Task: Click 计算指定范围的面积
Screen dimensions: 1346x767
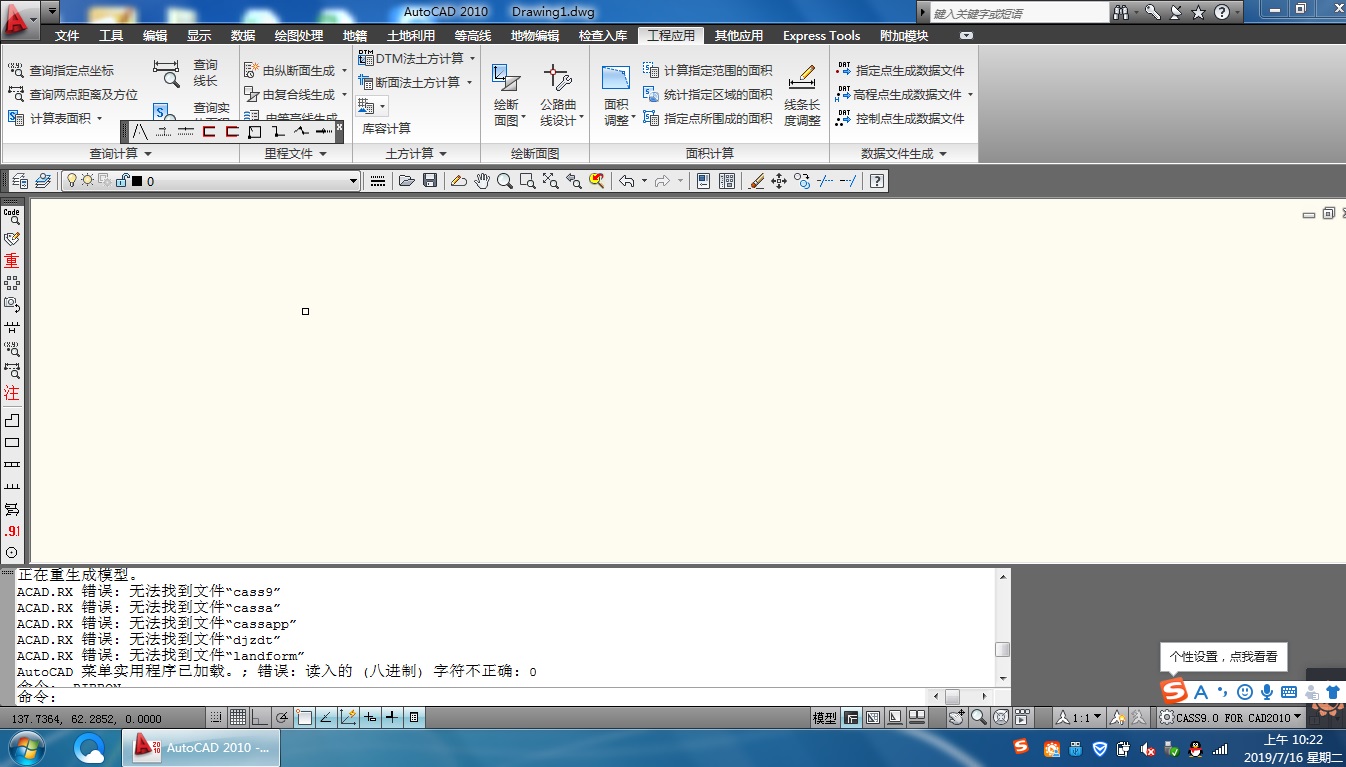Action: click(x=707, y=70)
